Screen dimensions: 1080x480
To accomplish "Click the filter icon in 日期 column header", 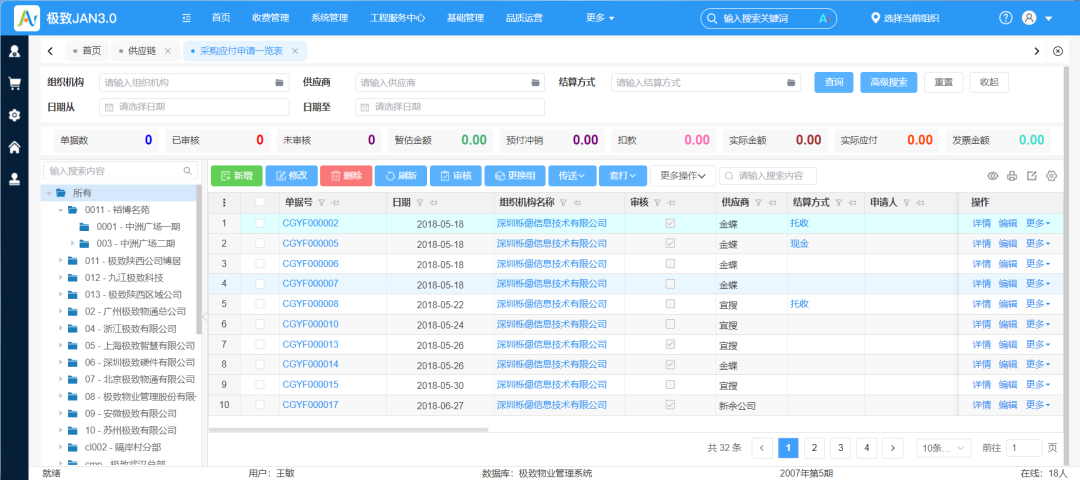I will (x=419, y=202).
